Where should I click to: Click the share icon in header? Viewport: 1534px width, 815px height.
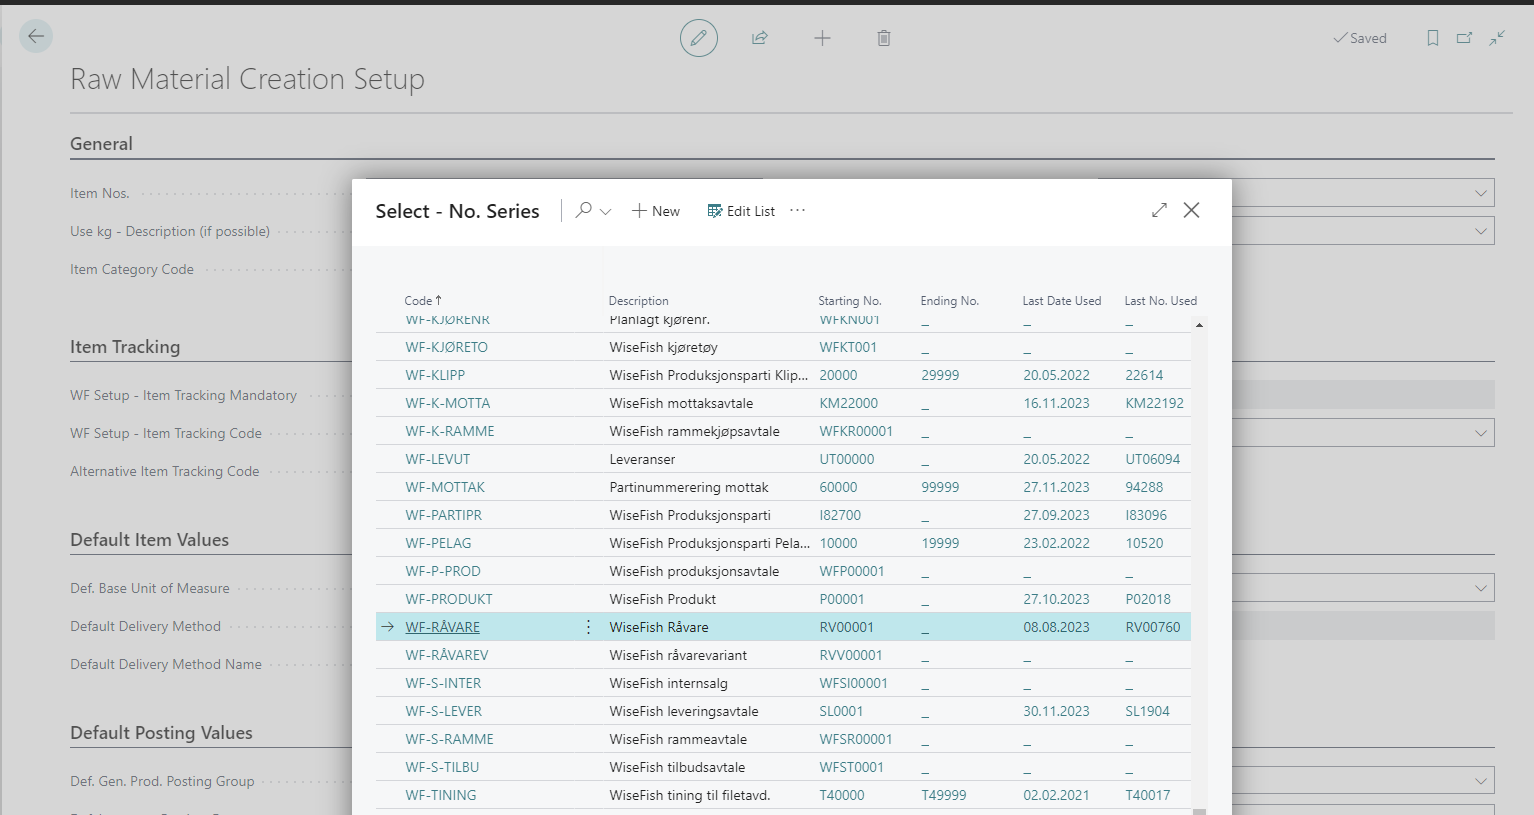[760, 38]
